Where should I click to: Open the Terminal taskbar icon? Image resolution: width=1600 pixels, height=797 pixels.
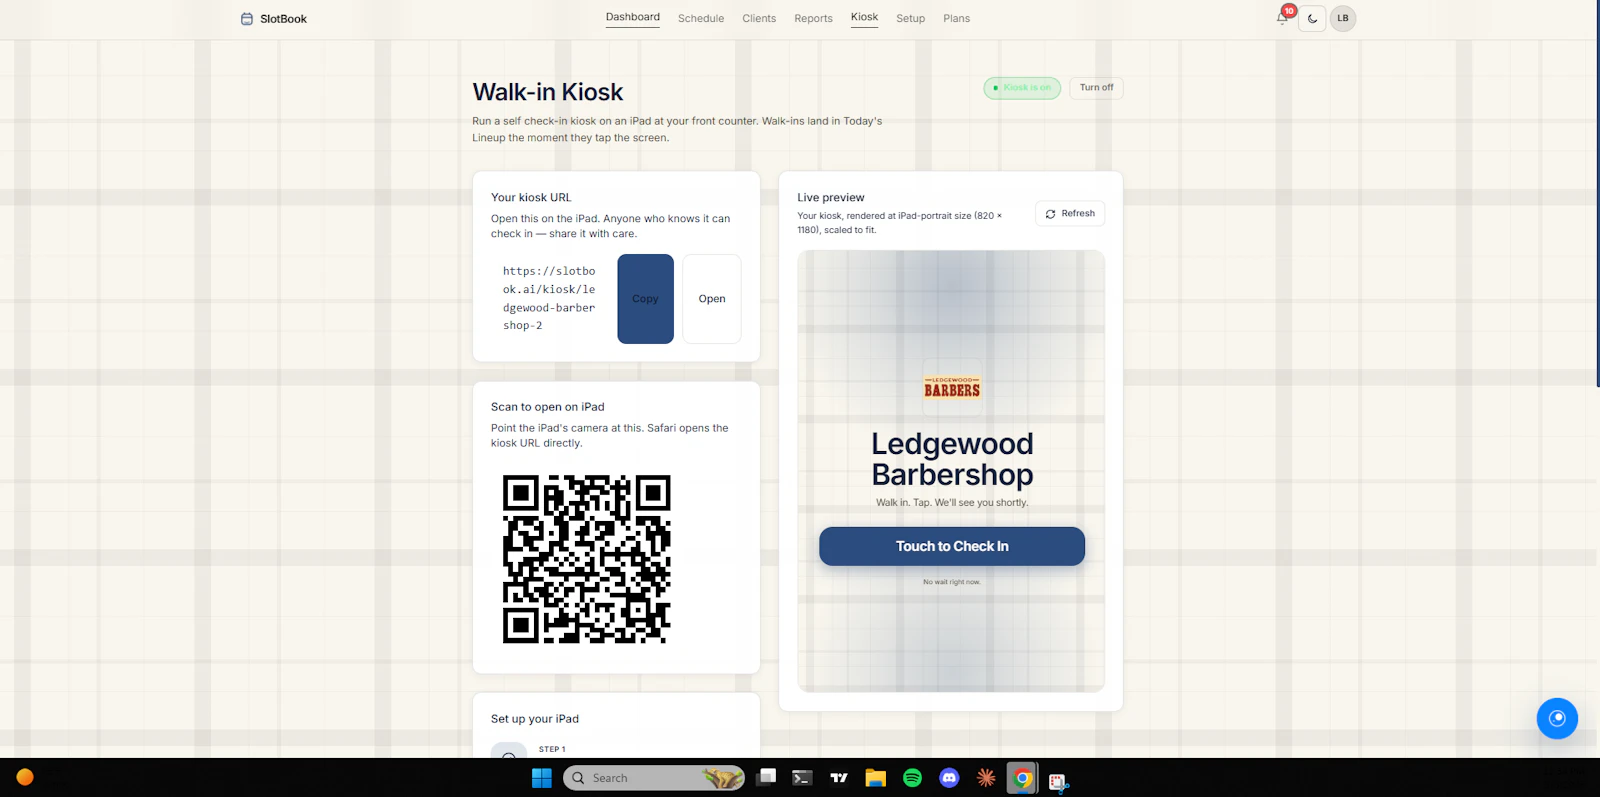click(x=802, y=778)
